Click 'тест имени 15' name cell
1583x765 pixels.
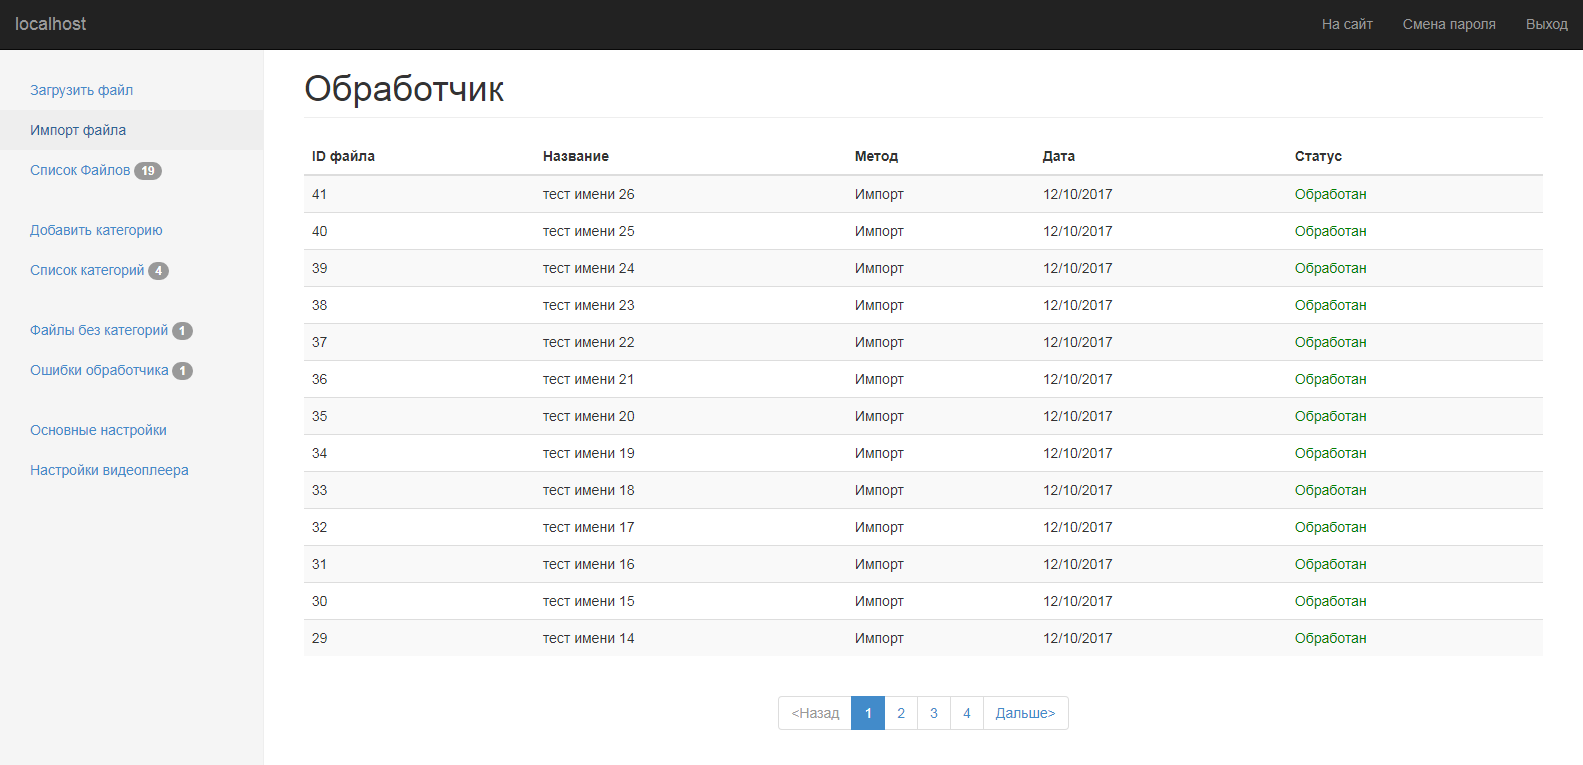(x=589, y=601)
